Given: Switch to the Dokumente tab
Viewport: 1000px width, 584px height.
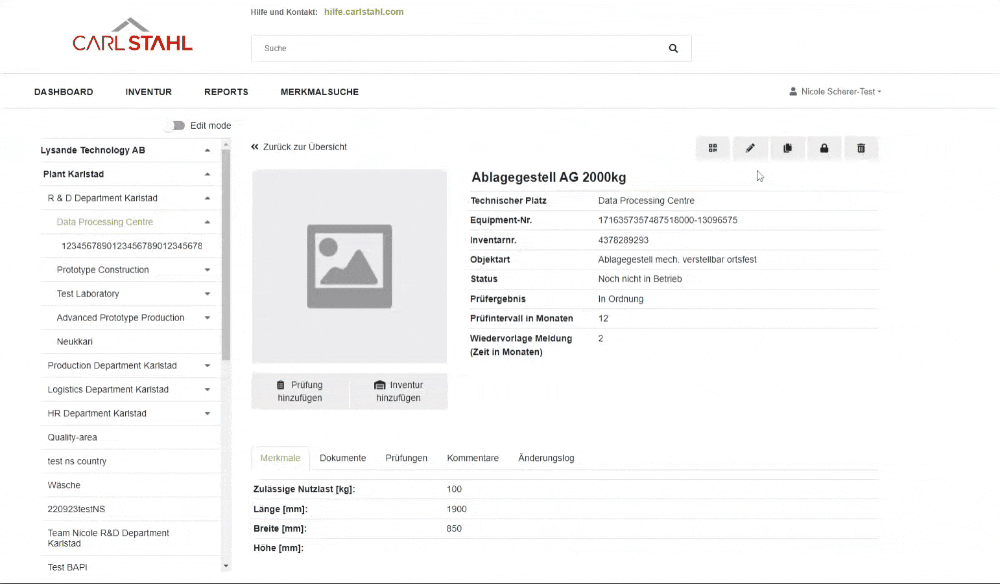Looking at the screenshot, I should pos(342,458).
